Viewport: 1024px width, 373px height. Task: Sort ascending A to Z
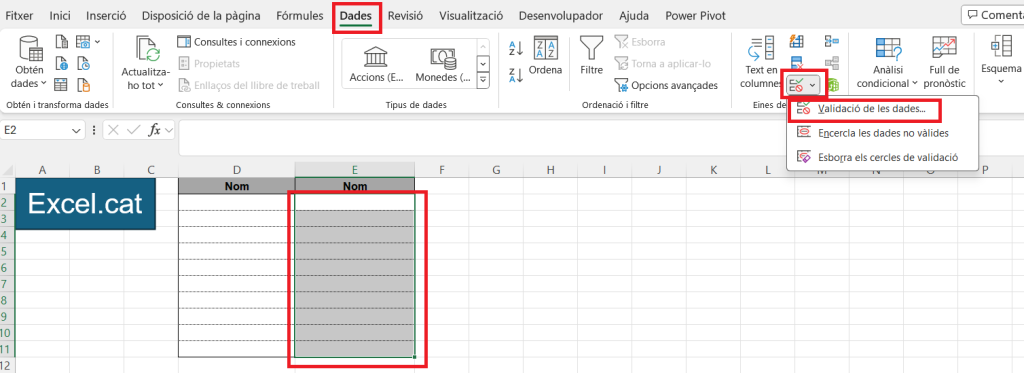click(516, 48)
